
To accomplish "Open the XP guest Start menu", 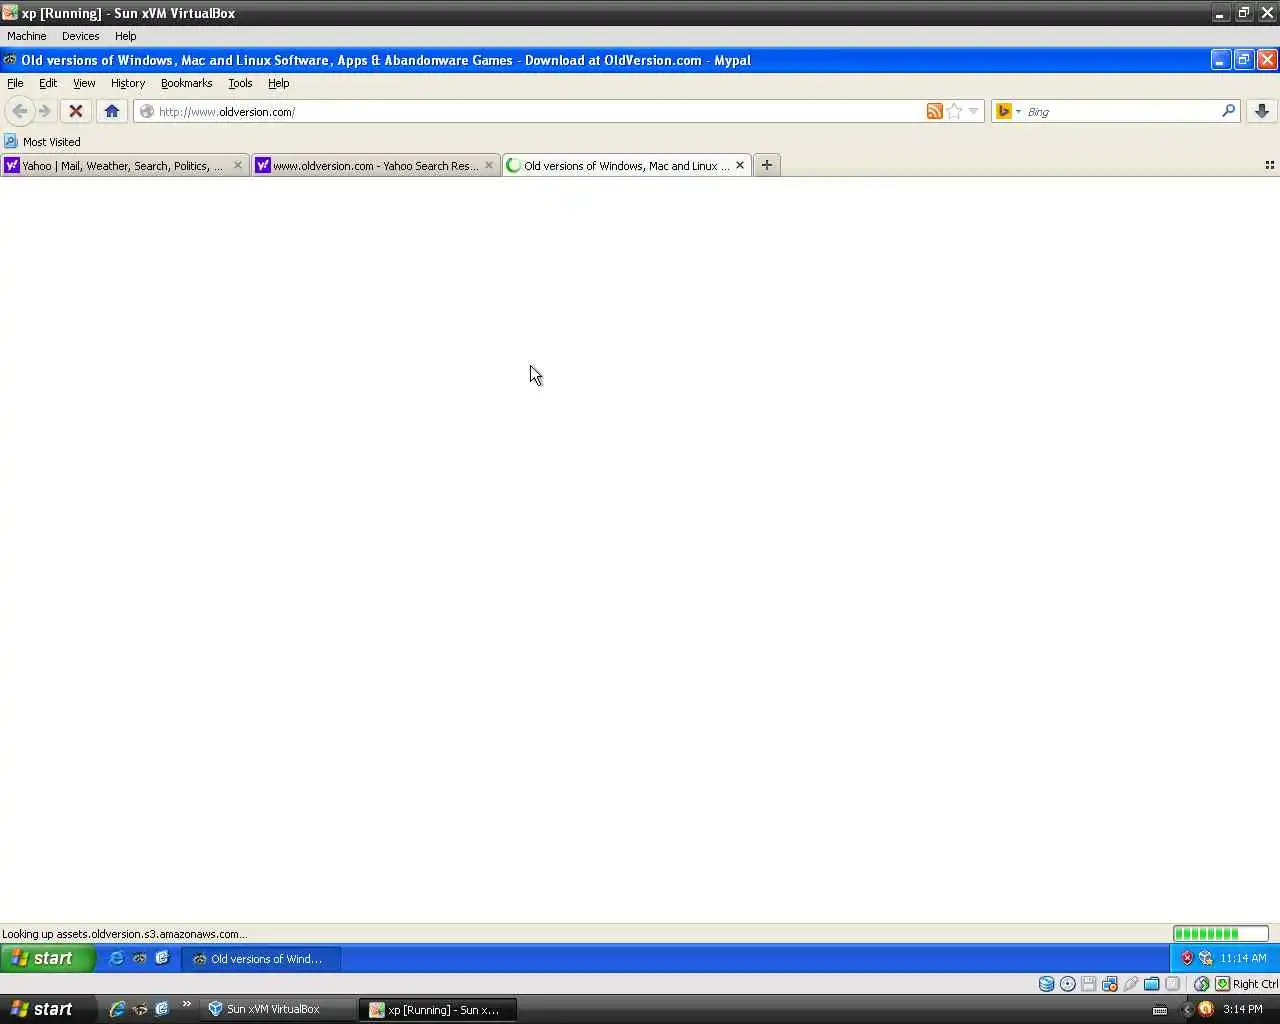I will coord(47,958).
